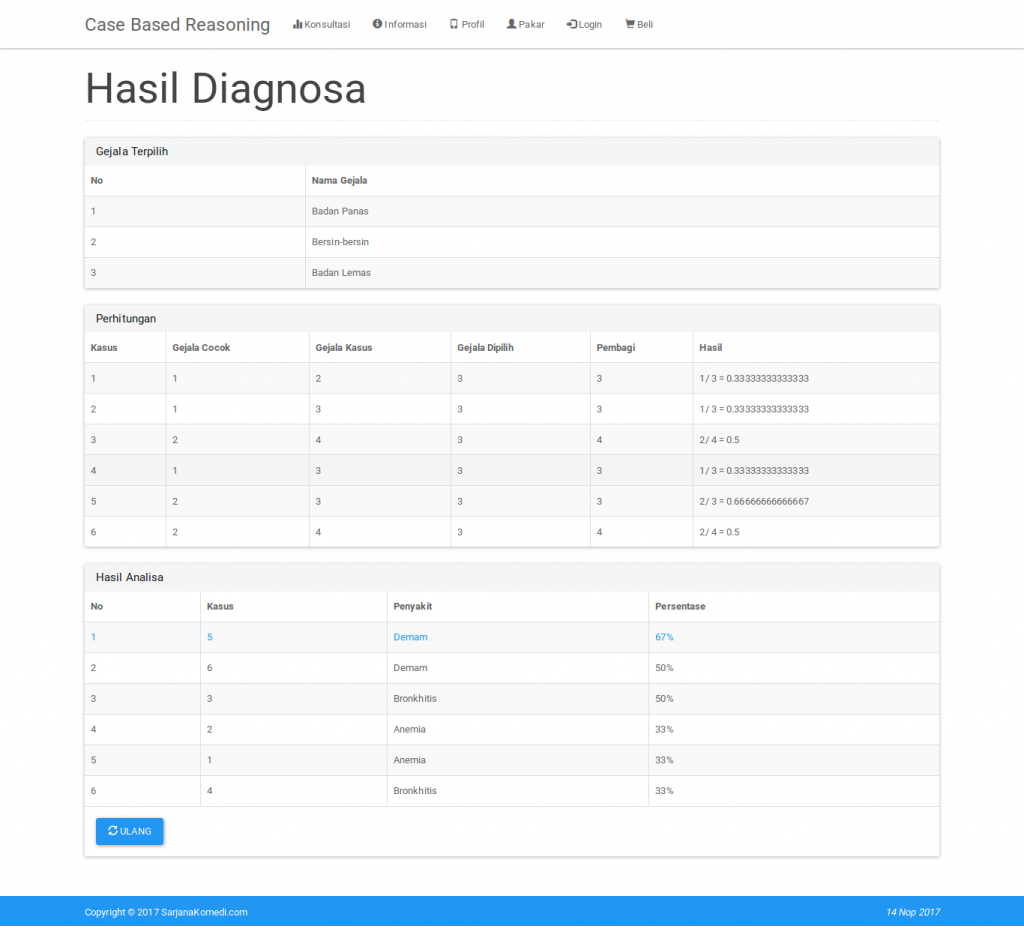Click the Perhitungan panel header
1024x929 pixels.
[511, 319]
